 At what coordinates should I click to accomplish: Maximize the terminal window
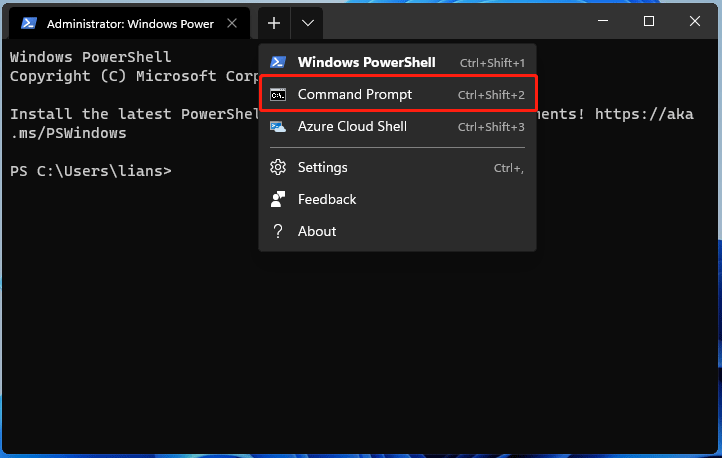pyautogui.click(x=649, y=21)
